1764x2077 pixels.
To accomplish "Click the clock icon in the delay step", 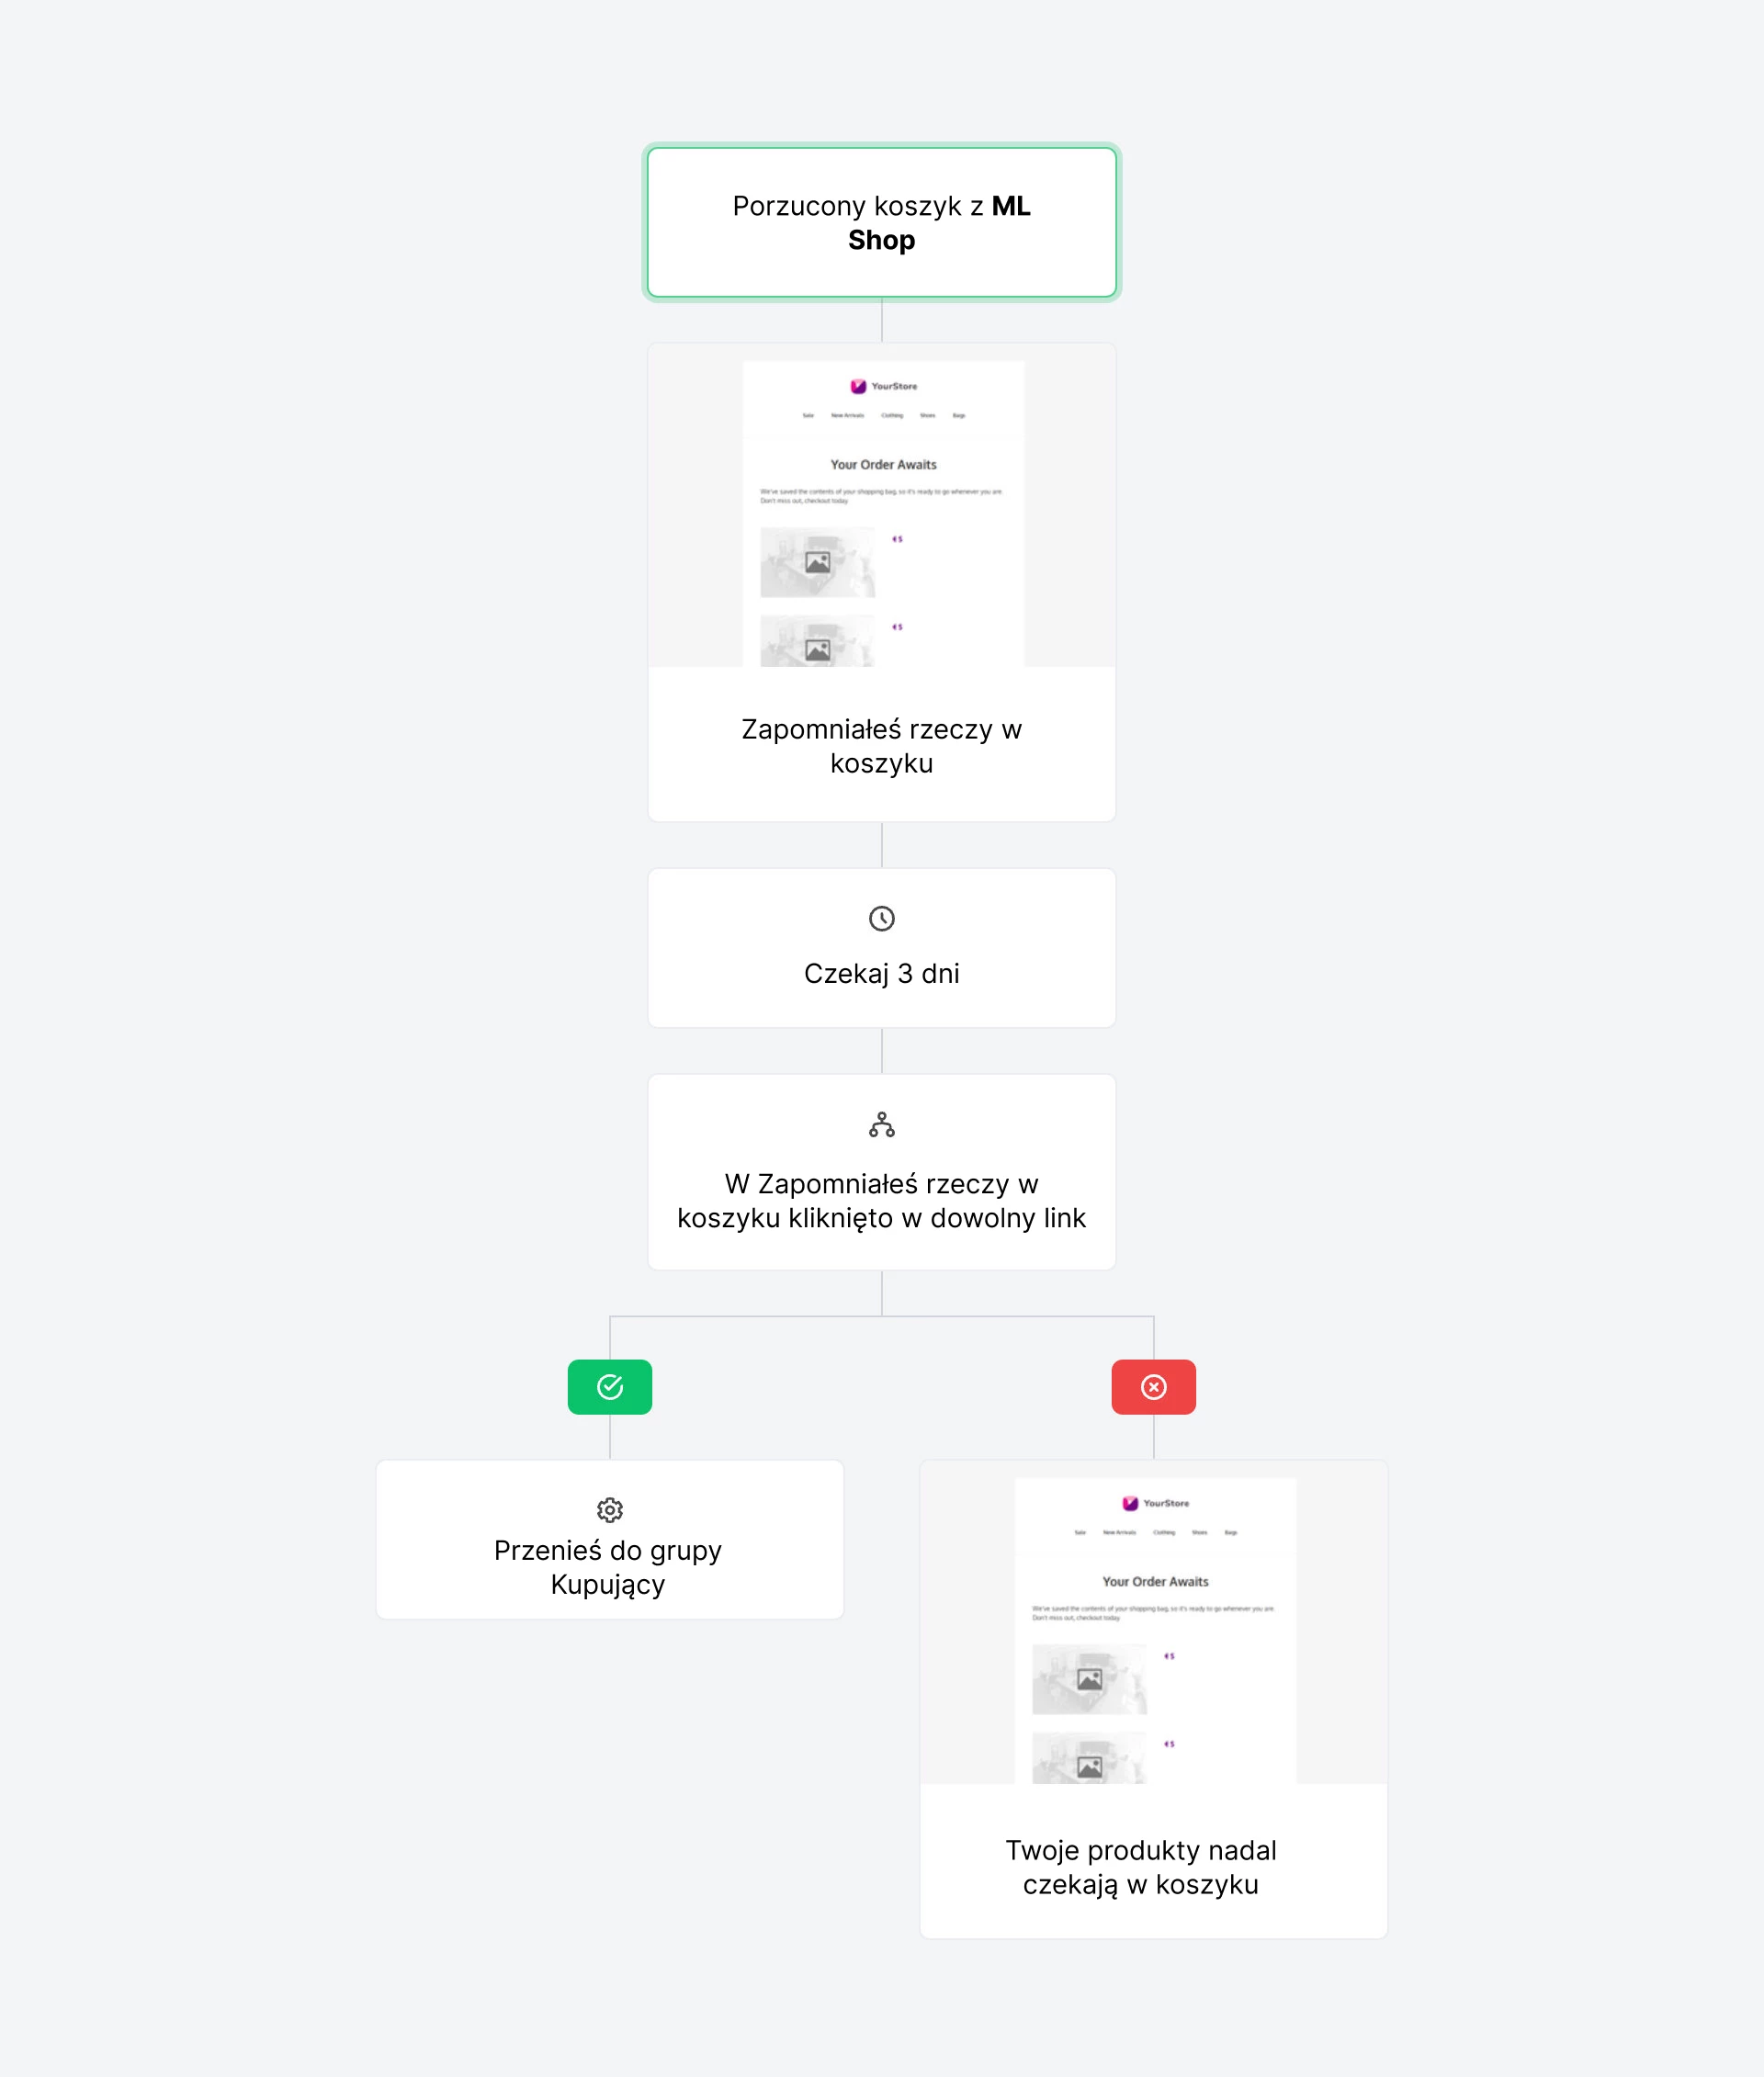I will (x=881, y=918).
